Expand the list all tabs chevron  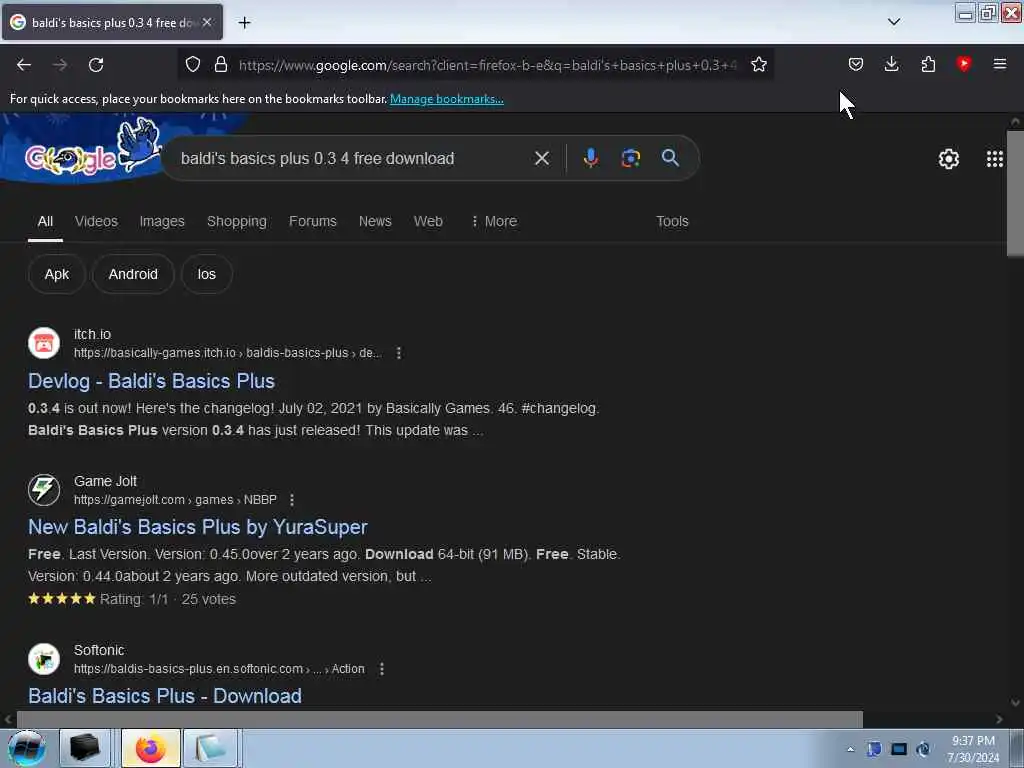(x=894, y=22)
